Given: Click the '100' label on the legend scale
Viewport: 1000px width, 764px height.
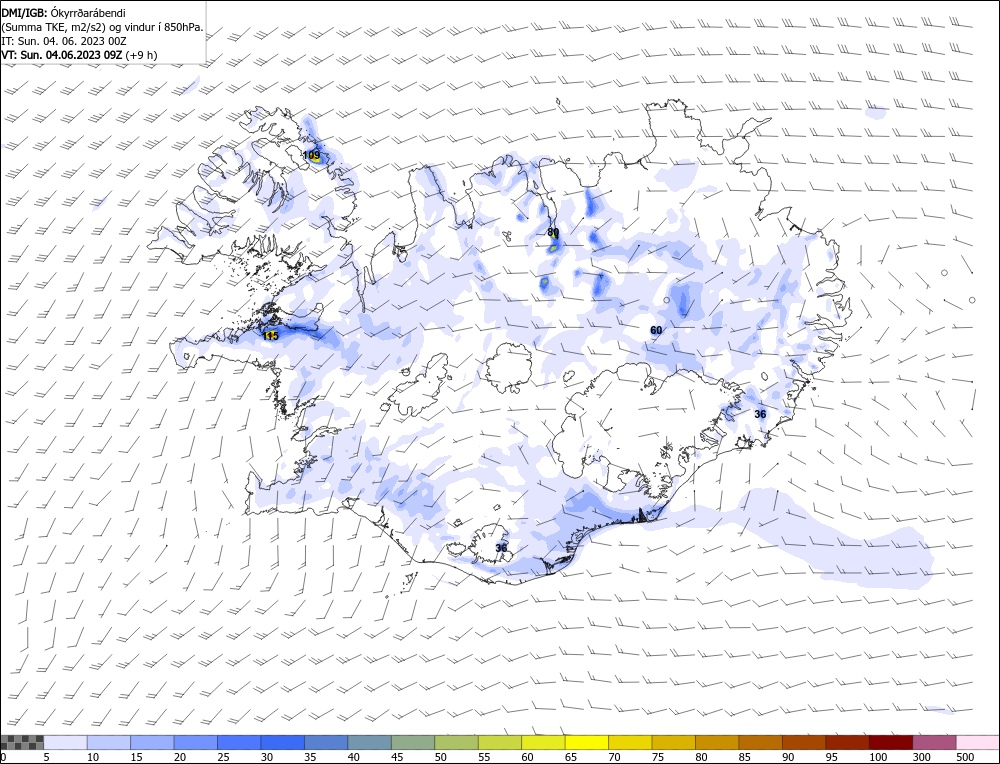Looking at the screenshot, I should tap(877, 757).
